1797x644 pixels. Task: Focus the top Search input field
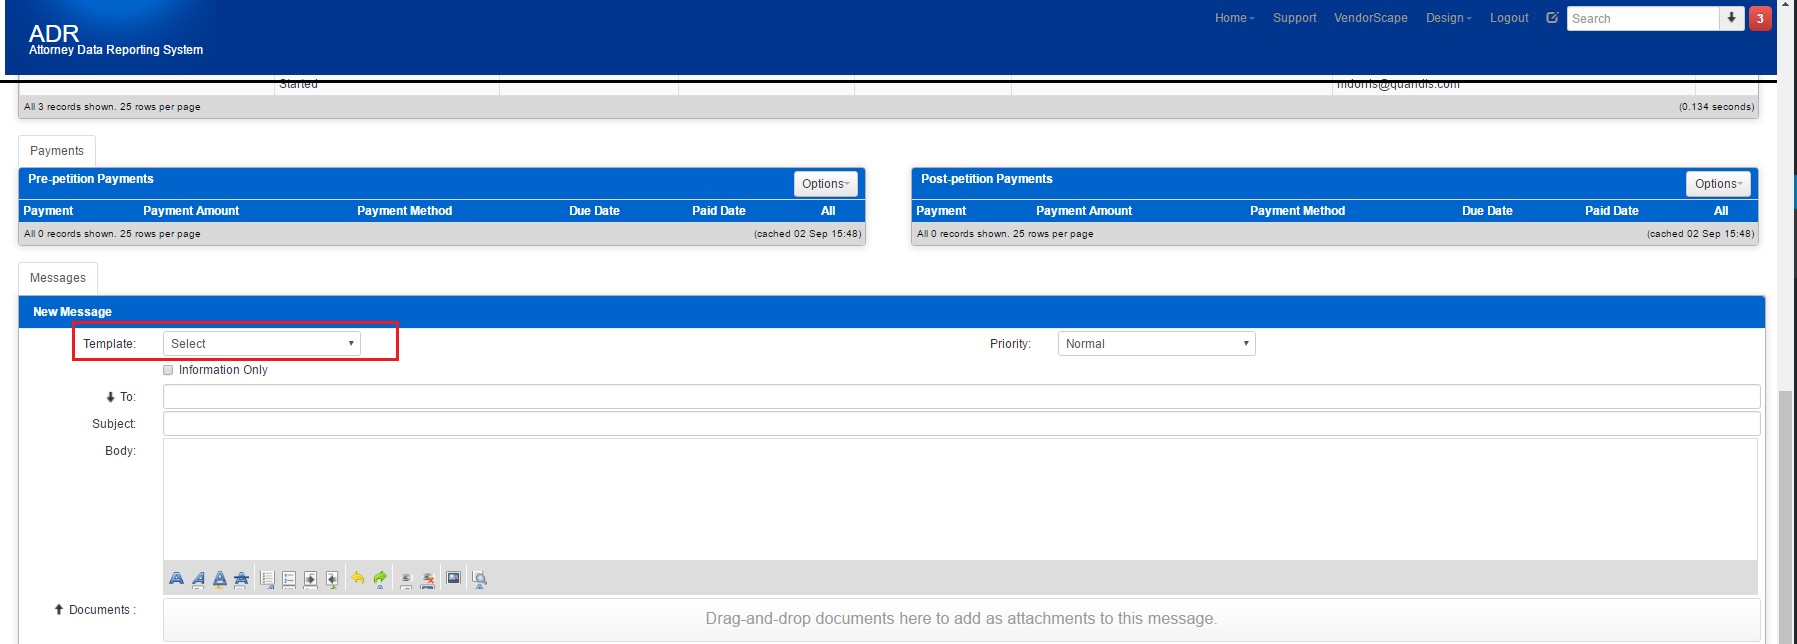coord(1643,18)
